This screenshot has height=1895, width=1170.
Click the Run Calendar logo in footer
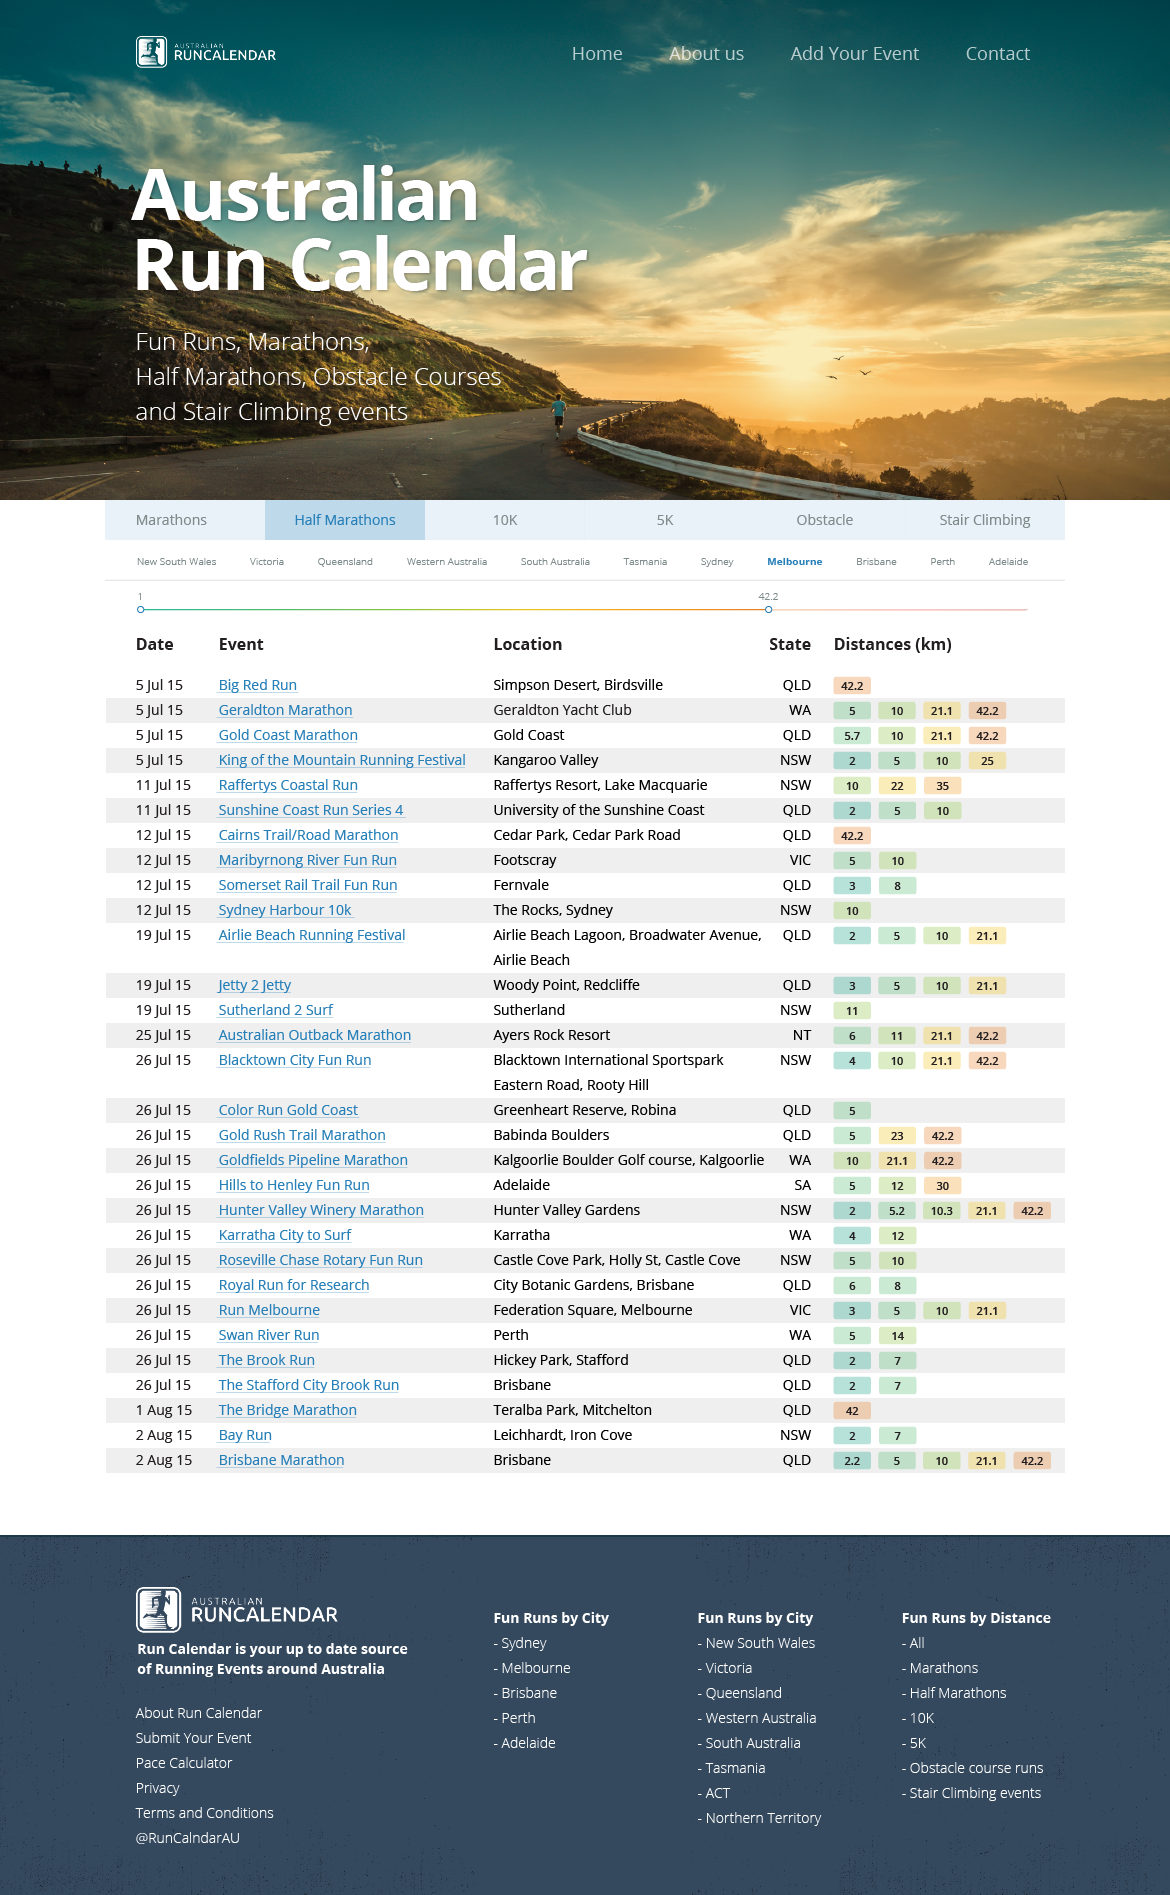click(x=237, y=1609)
